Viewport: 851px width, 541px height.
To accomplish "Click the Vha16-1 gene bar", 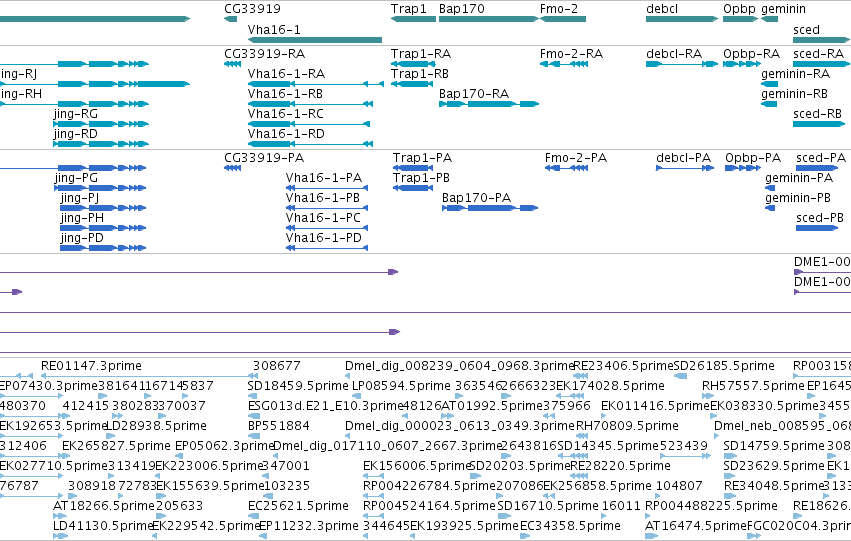I will click(315, 40).
